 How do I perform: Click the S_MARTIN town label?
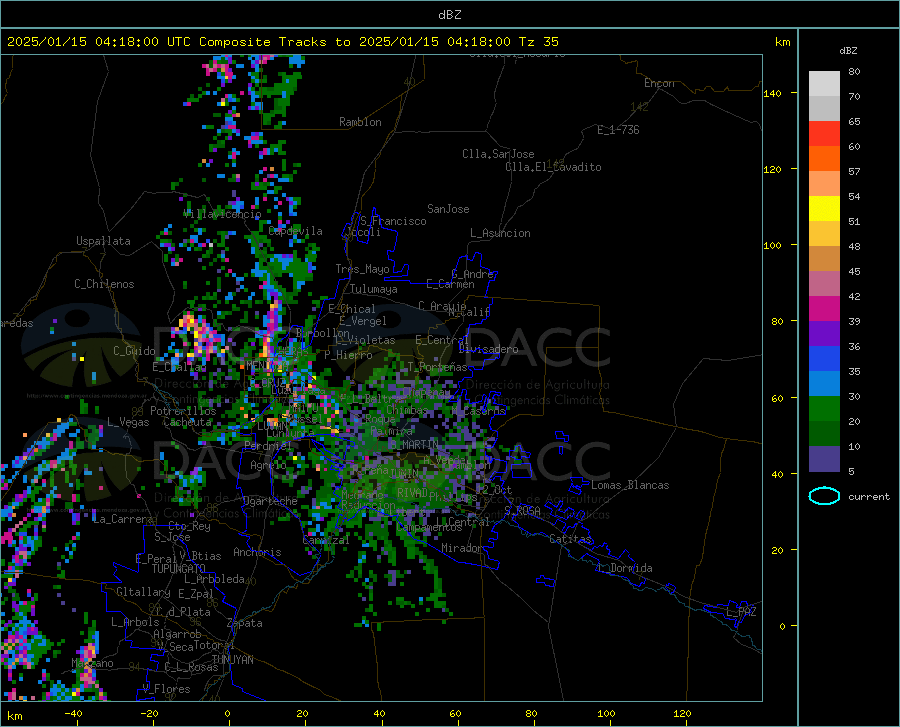414,444
